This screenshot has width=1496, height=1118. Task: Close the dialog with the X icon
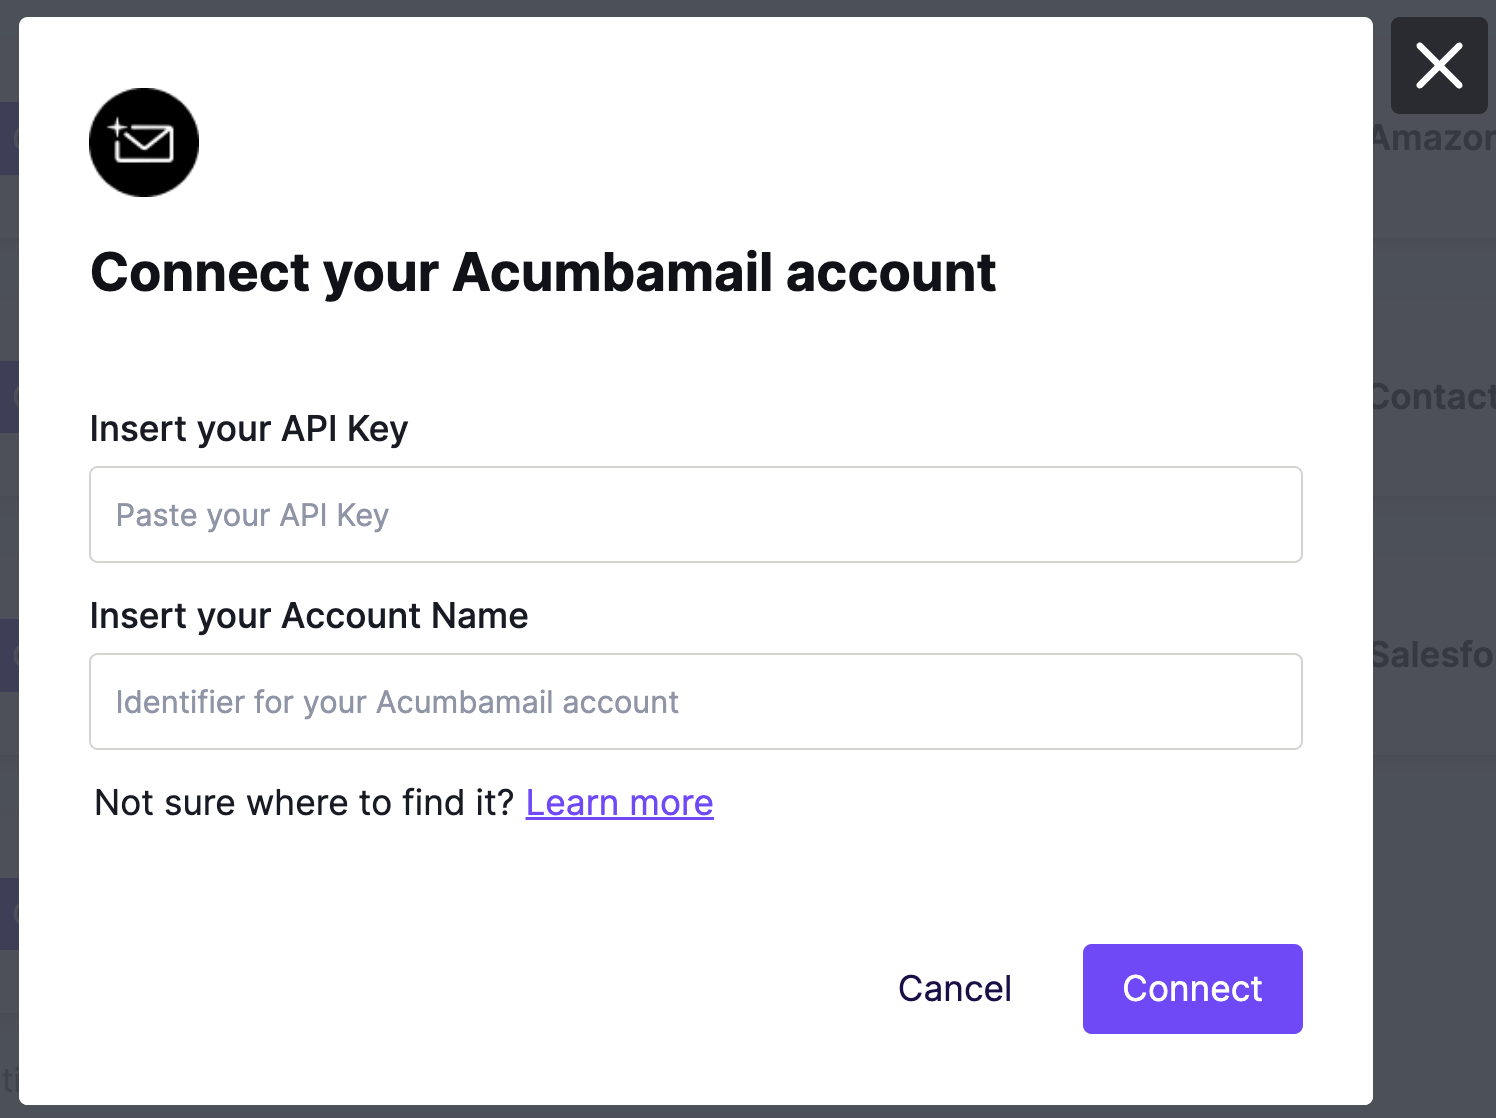(x=1439, y=66)
